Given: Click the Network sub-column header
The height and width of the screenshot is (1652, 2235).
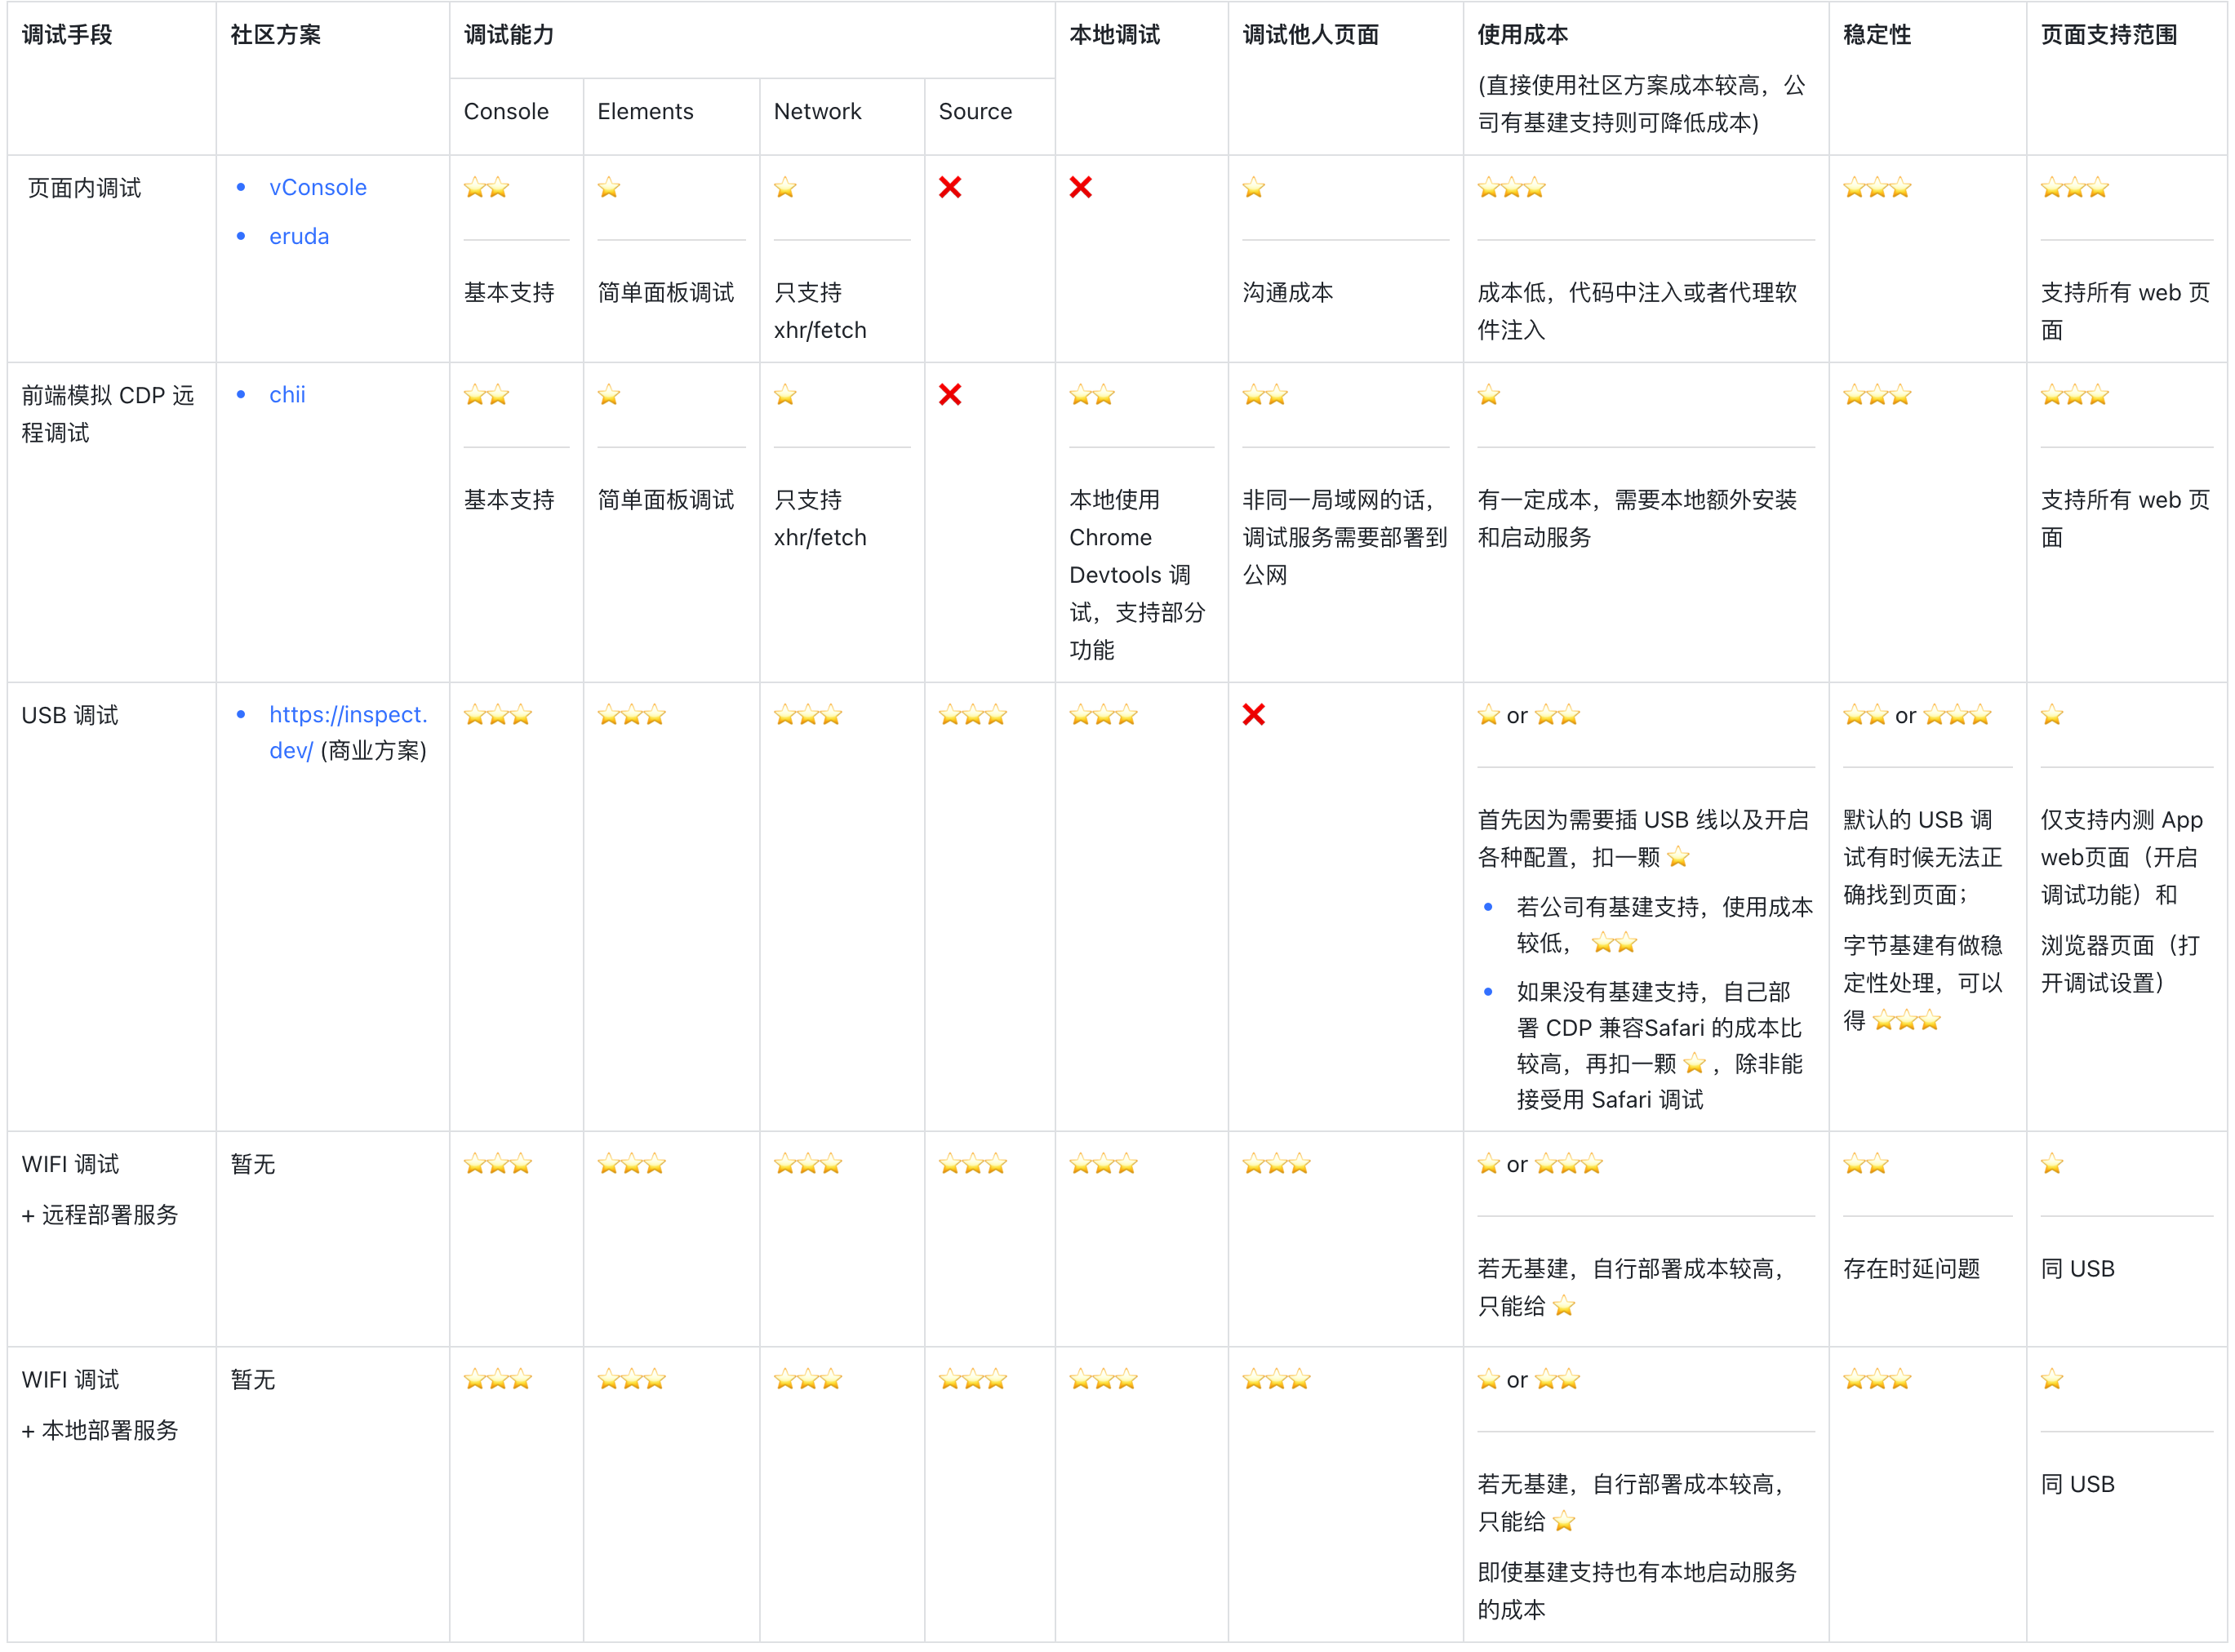Looking at the screenshot, I should coord(816,111).
